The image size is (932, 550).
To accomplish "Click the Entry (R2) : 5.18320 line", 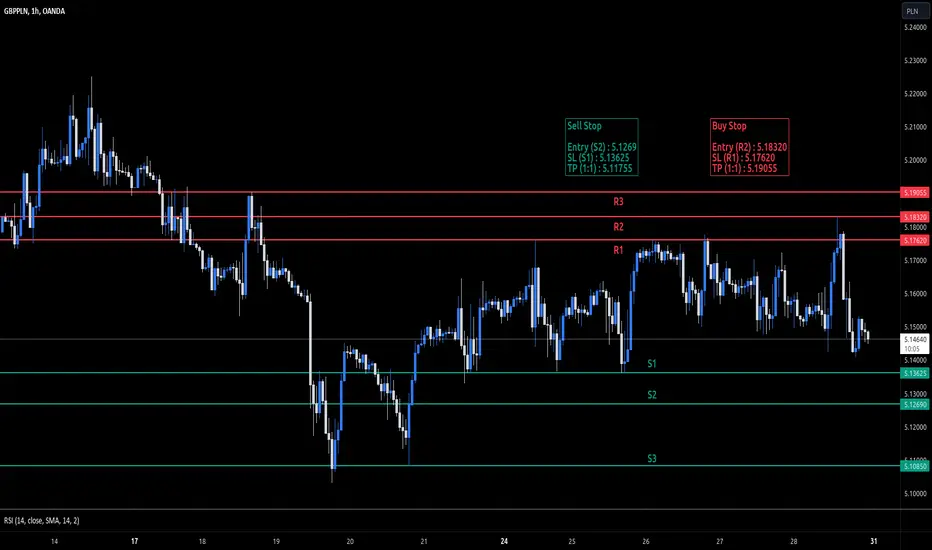I will (750, 147).
